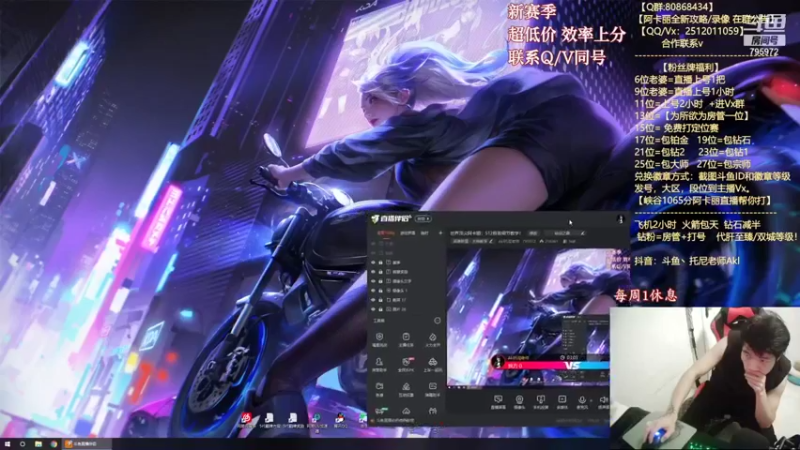
Task: Switch to the second scene tab
Action: [408, 233]
